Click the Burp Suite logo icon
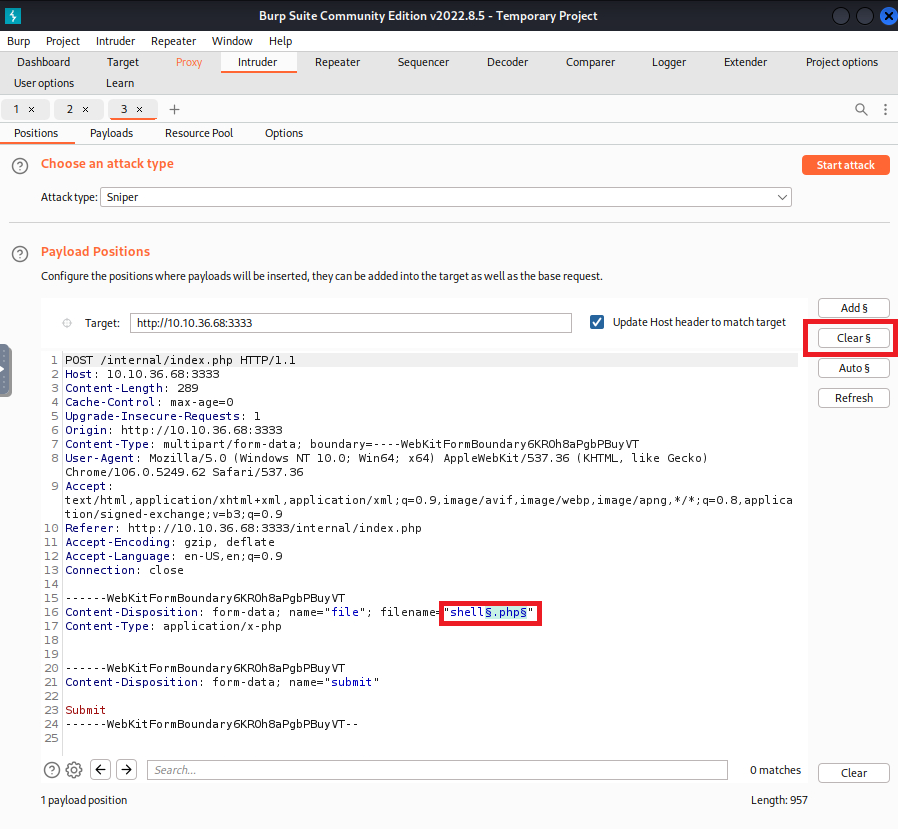Screen dimensions: 898x829 pos(13,15)
